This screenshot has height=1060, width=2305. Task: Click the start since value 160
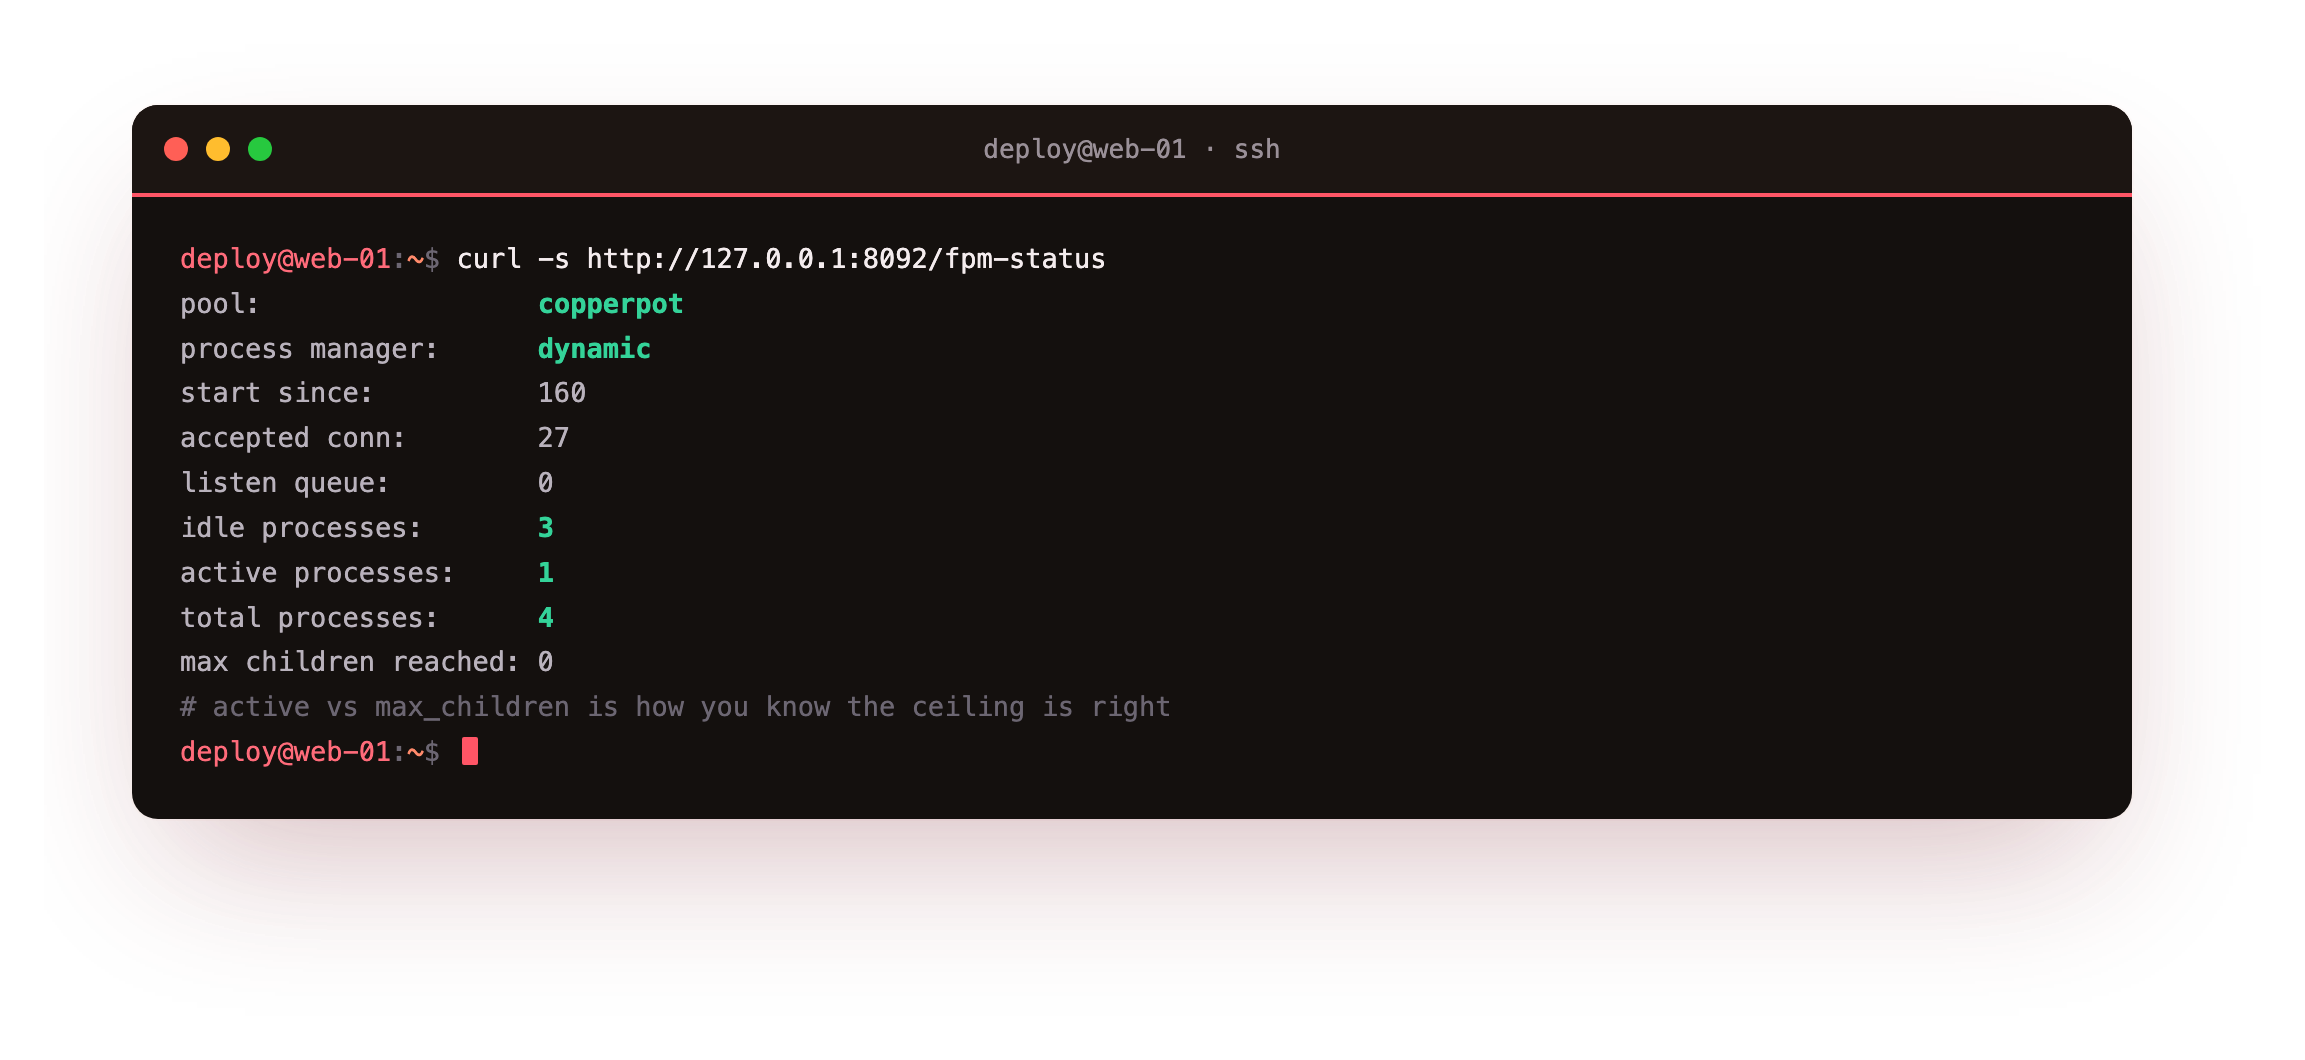pyautogui.click(x=562, y=393)
